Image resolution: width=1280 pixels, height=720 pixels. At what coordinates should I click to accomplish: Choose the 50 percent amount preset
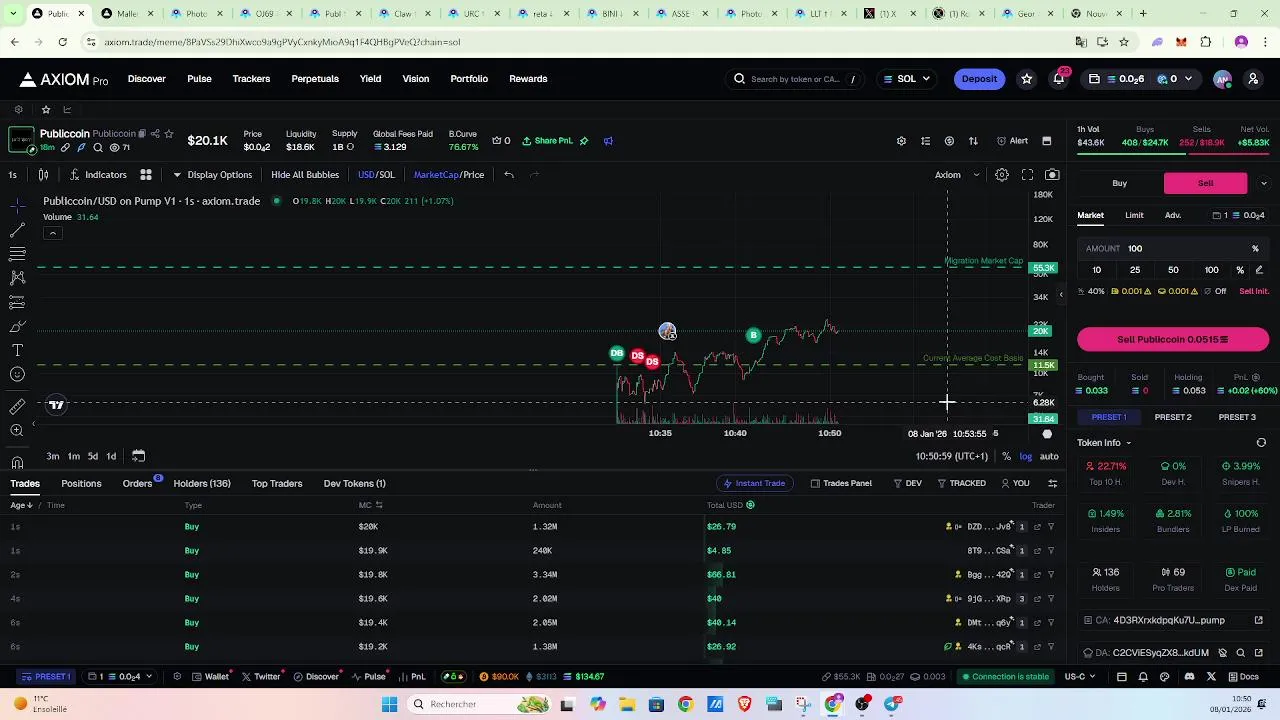pyautogui.click(x=1173, y=270)
